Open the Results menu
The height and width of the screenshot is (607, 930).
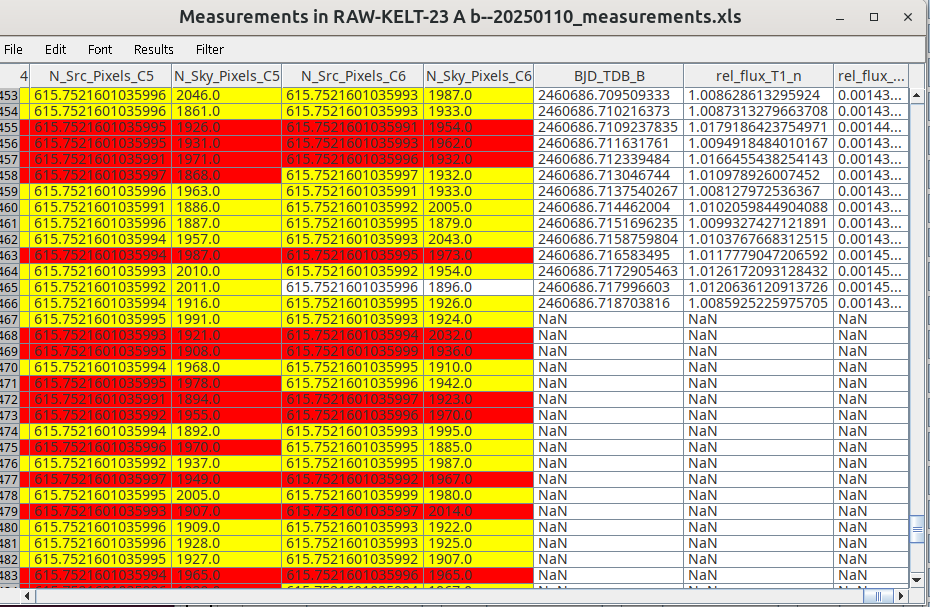pyautogui.click(x=153, y=49)
